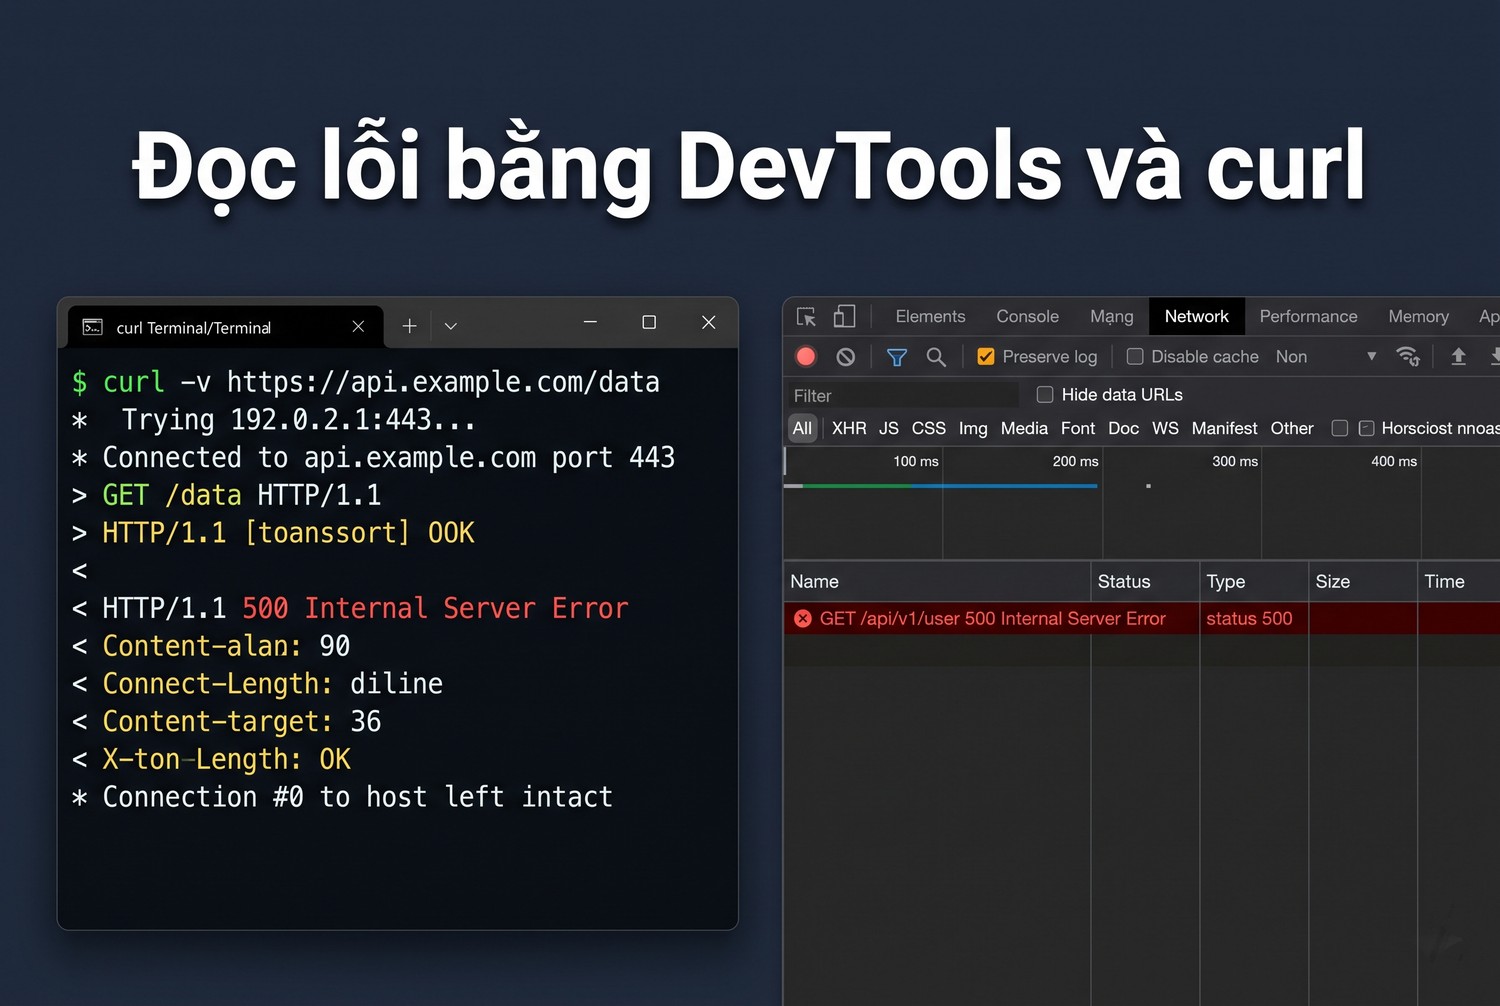The image size is (1500, 1006).
Task: Stop recording with the red record button
Action: tap(806, 357)
